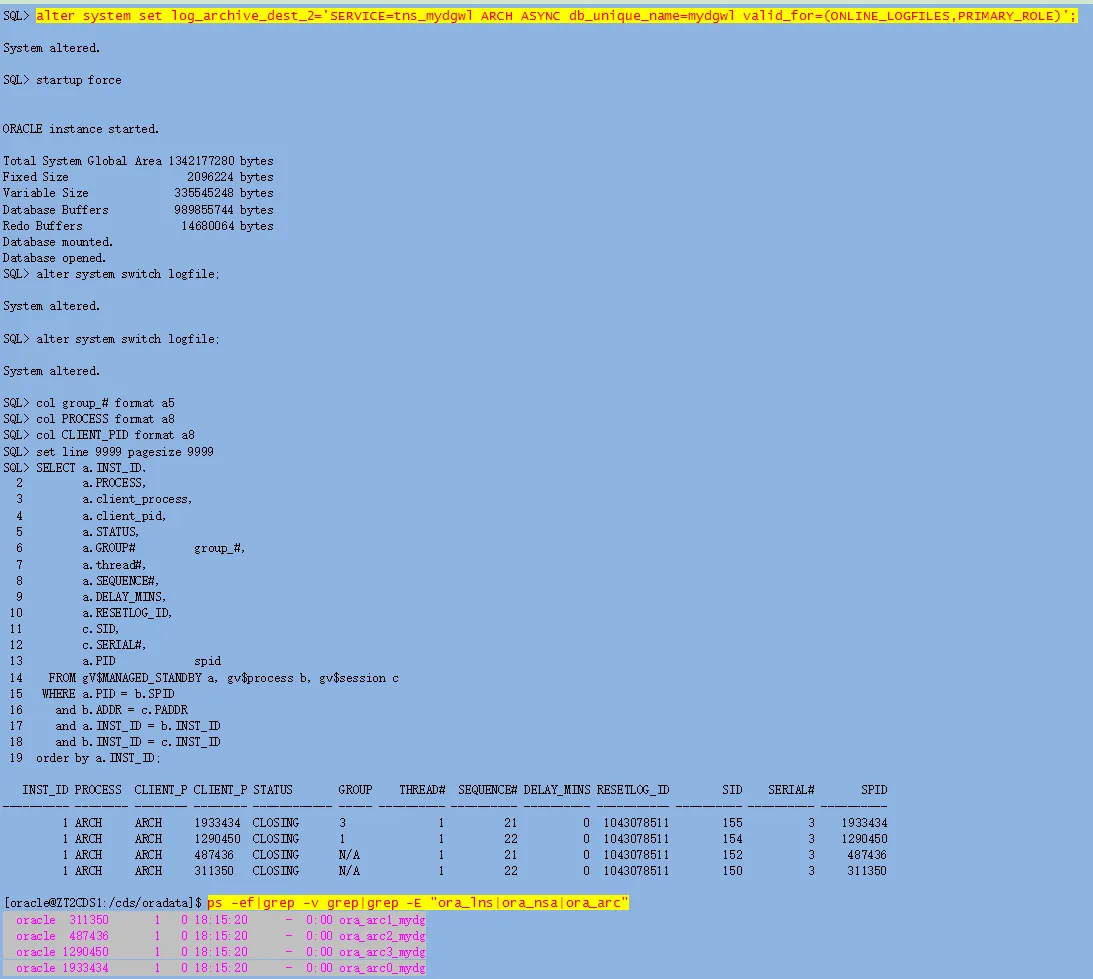Click GROUP value 3 in first row
The width and height of the screenshot is (1093, 979).
(342, 823)
